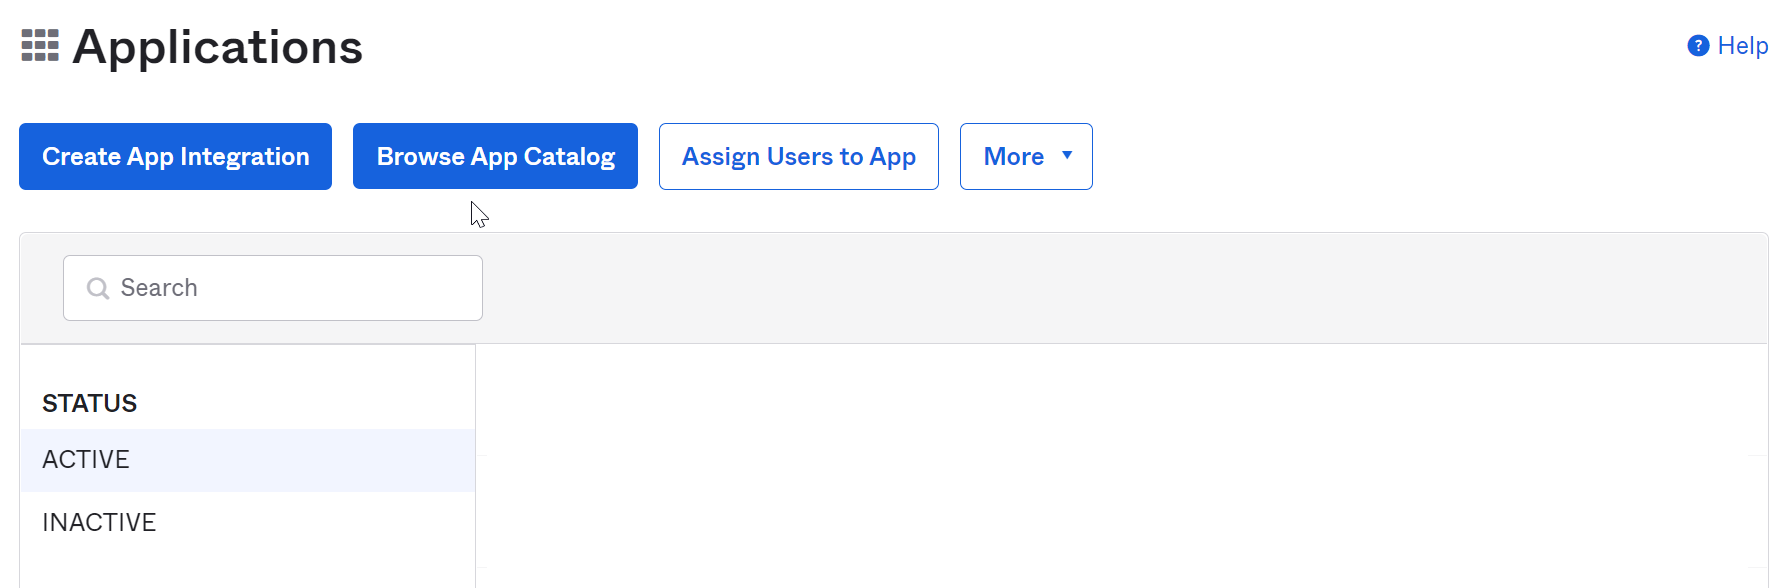The width and height of the screenshot is (1775, 588).
Task: Click the "More" label text
Action: pos(1013,157)
